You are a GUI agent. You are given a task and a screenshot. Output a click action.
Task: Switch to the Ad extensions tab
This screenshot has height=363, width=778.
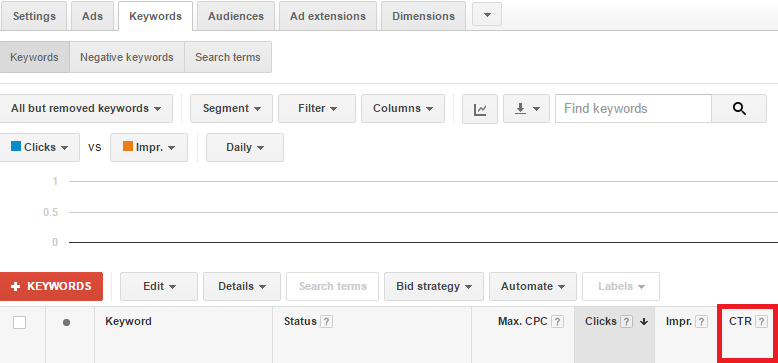328,16
